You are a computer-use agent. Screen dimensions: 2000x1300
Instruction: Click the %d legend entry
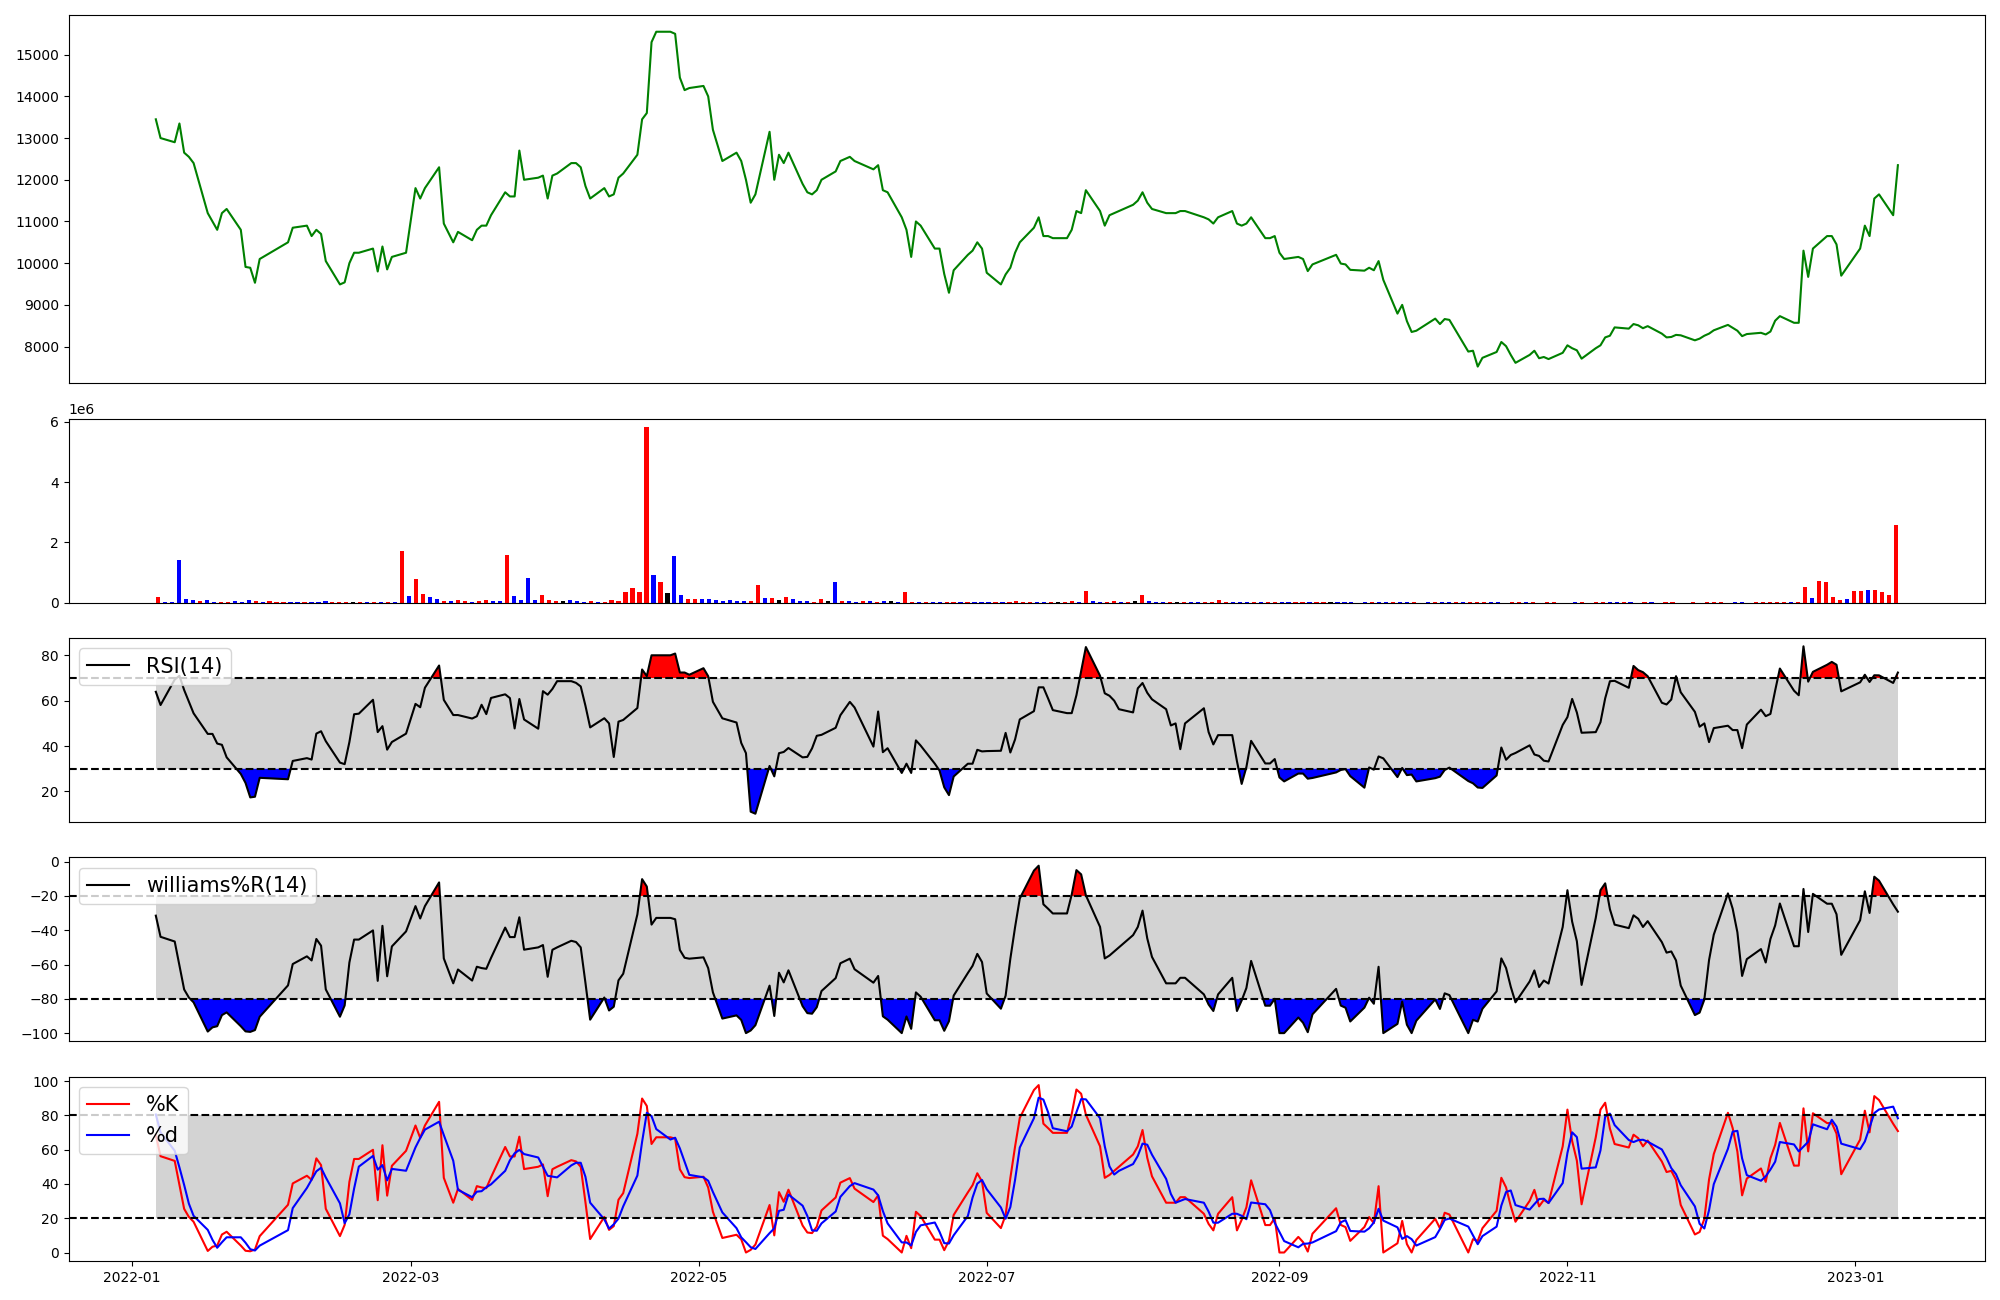[x=162, y=1135]
